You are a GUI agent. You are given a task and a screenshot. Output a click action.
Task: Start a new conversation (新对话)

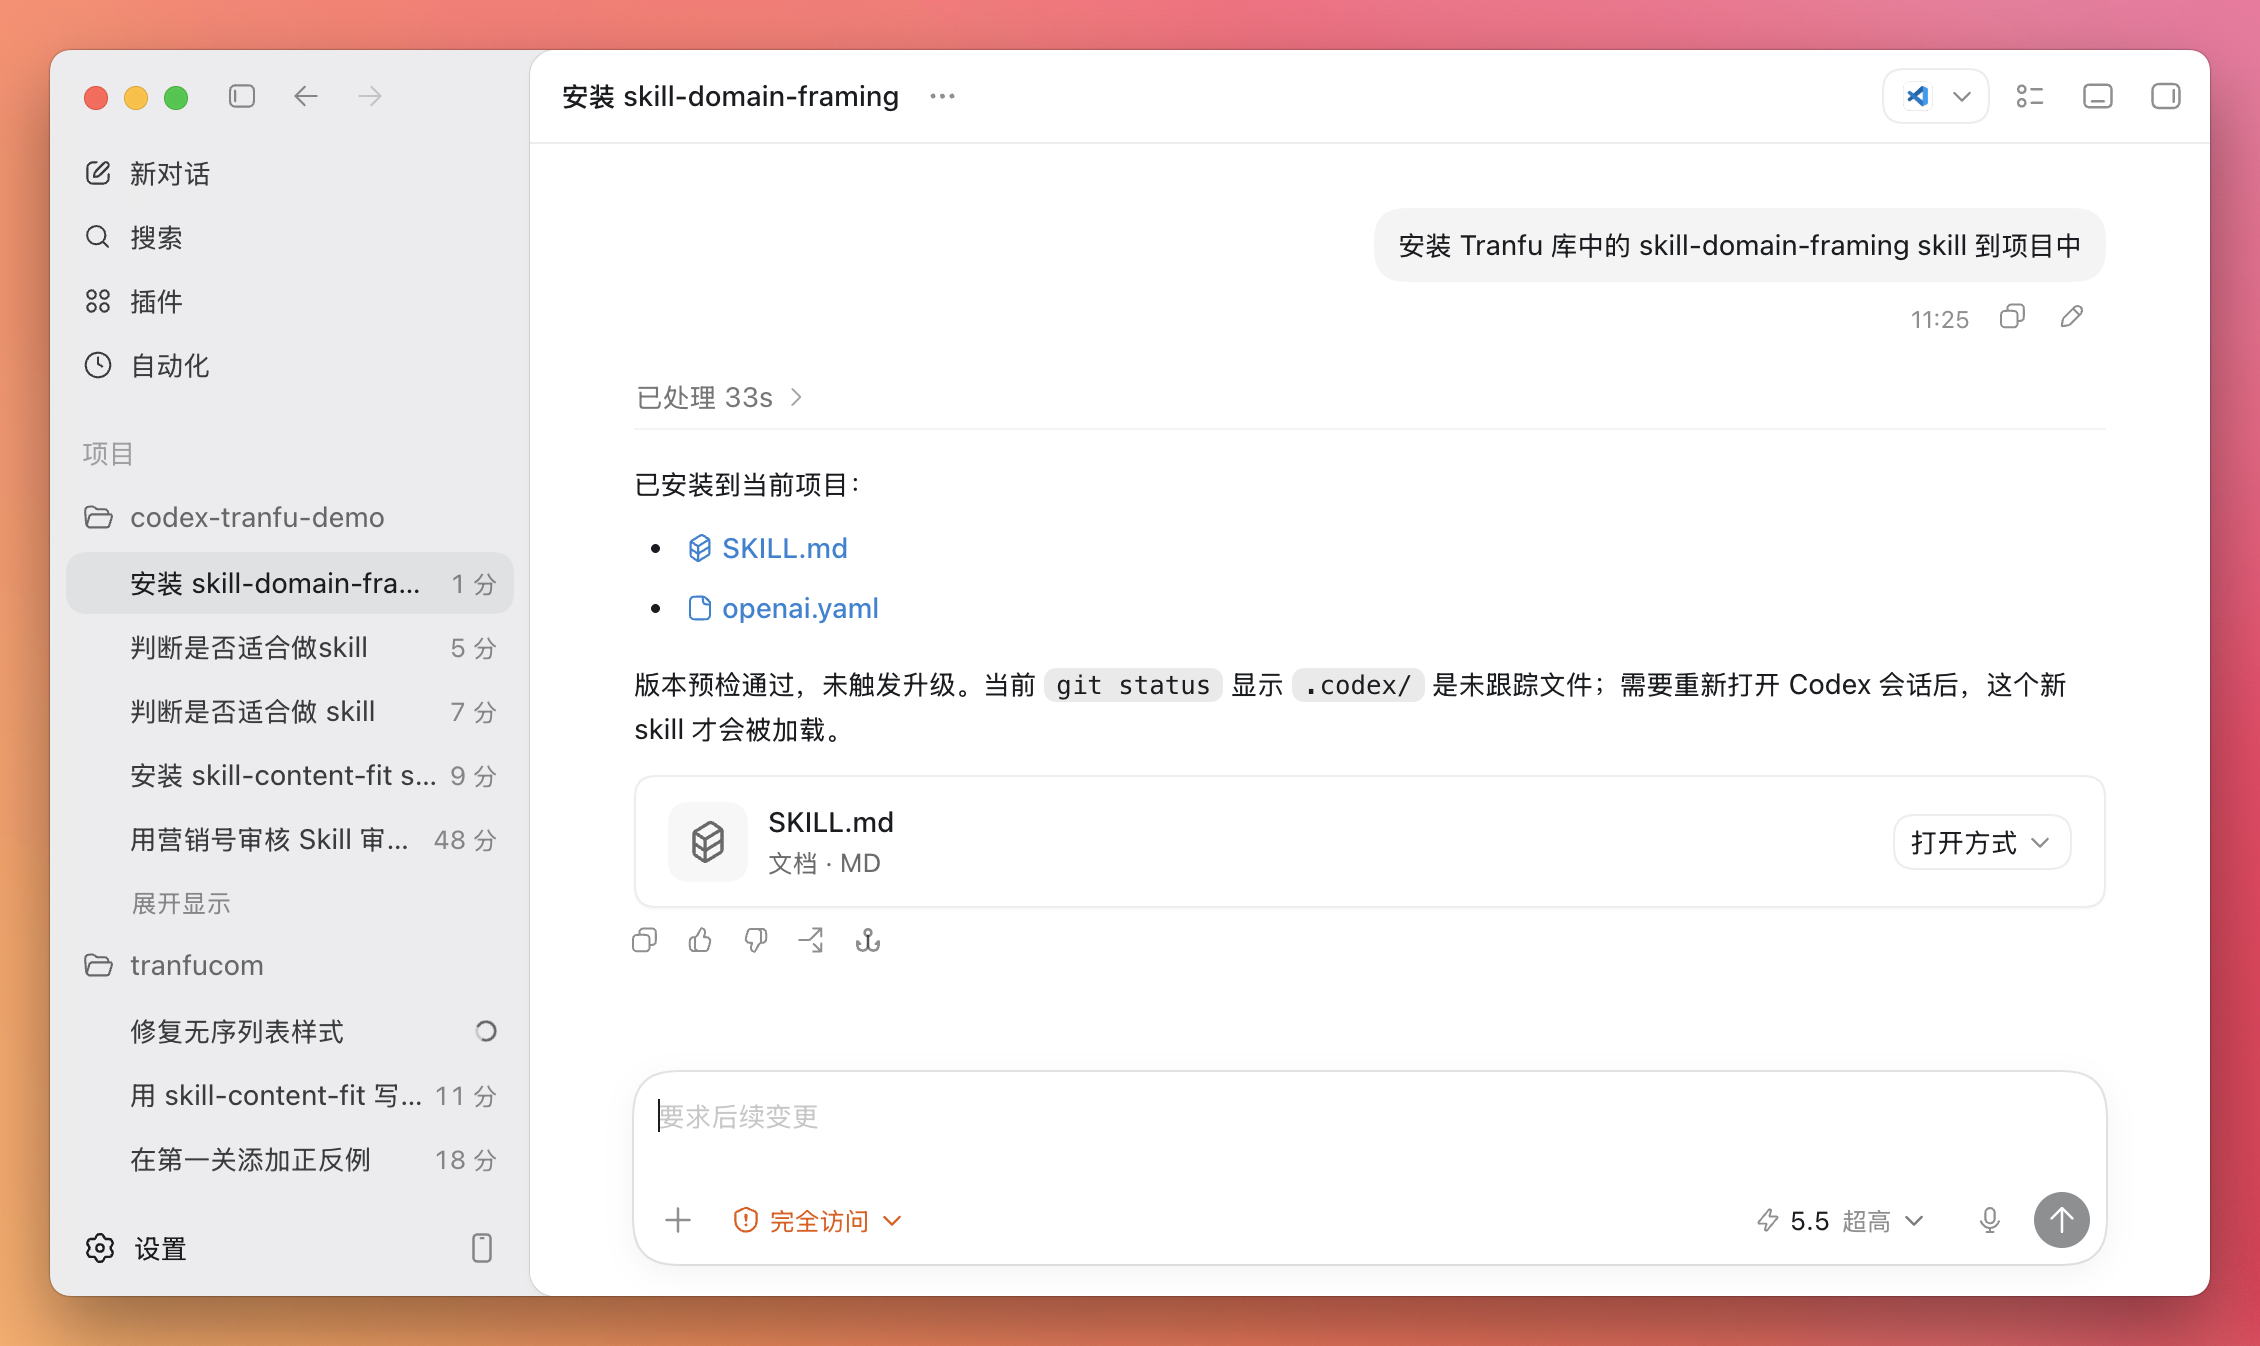point(290,173)
